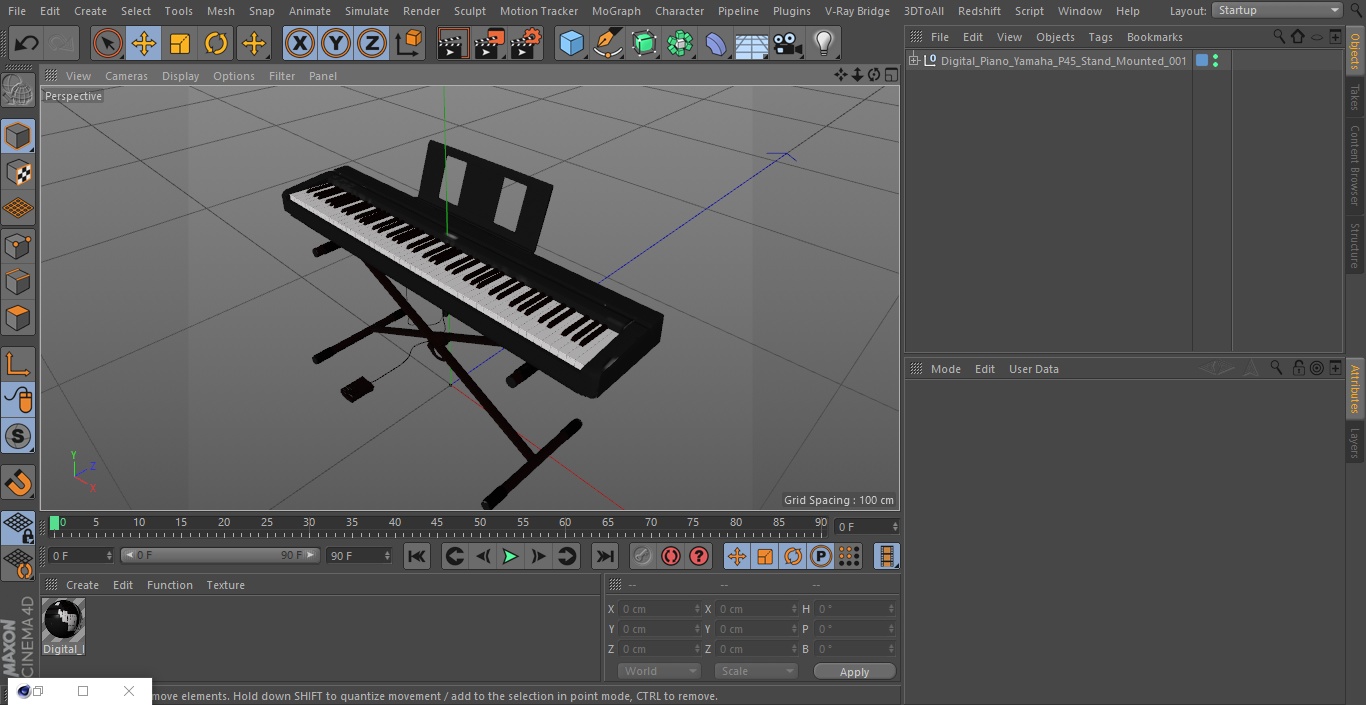Toggle Viewport Solo mode
Image resolution: width=1366 pixels, height=705 pixels.
pyautogui.click(x=18, y=436)
